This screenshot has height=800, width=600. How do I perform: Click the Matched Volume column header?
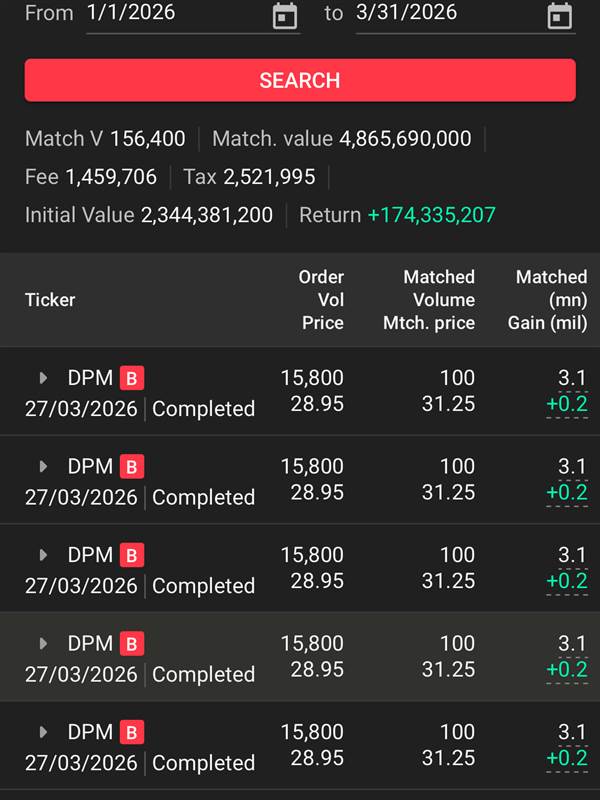[430, 299]
